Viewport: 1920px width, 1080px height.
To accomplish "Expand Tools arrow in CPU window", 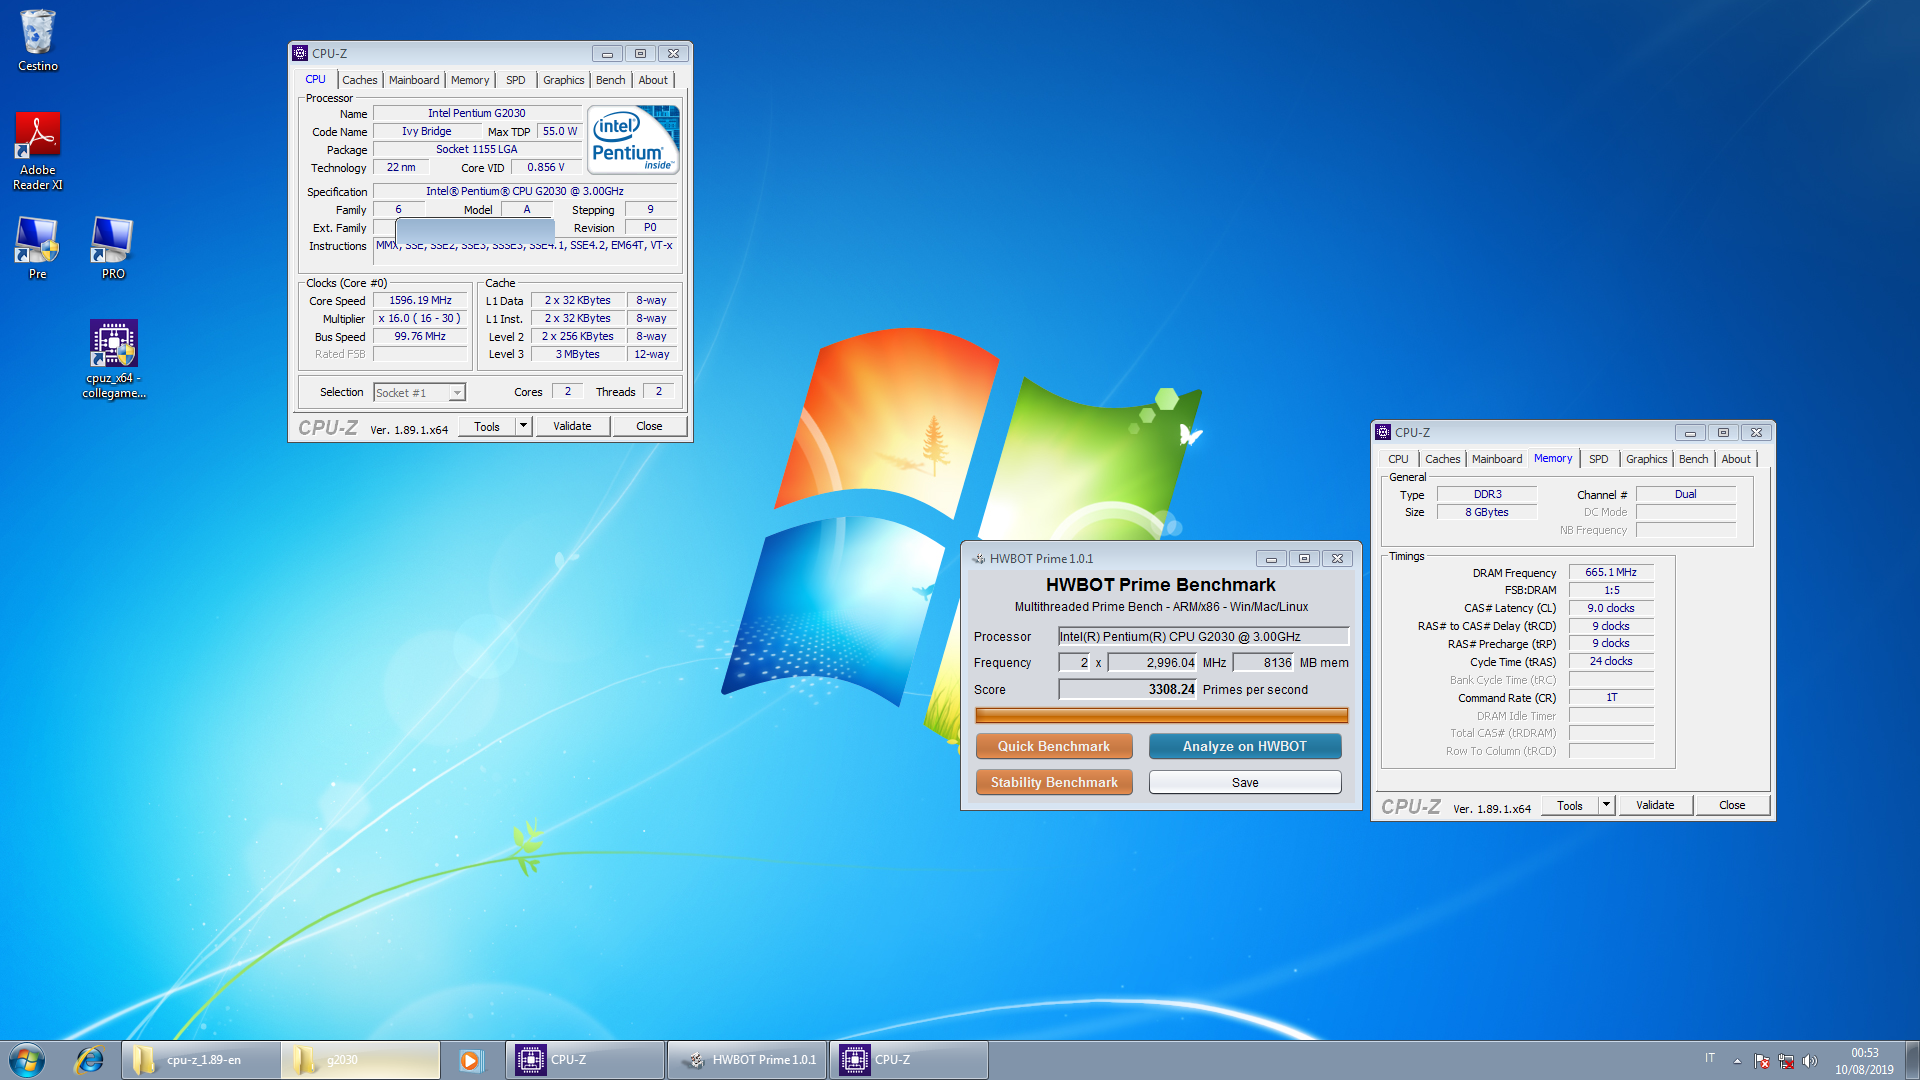I will tap(523, 426).
